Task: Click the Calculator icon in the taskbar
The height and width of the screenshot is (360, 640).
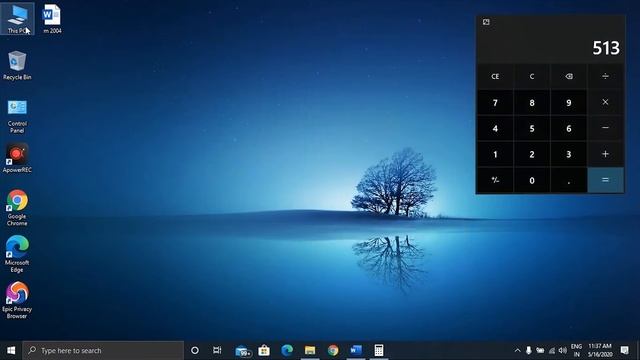Action: [x=379, y=350]
